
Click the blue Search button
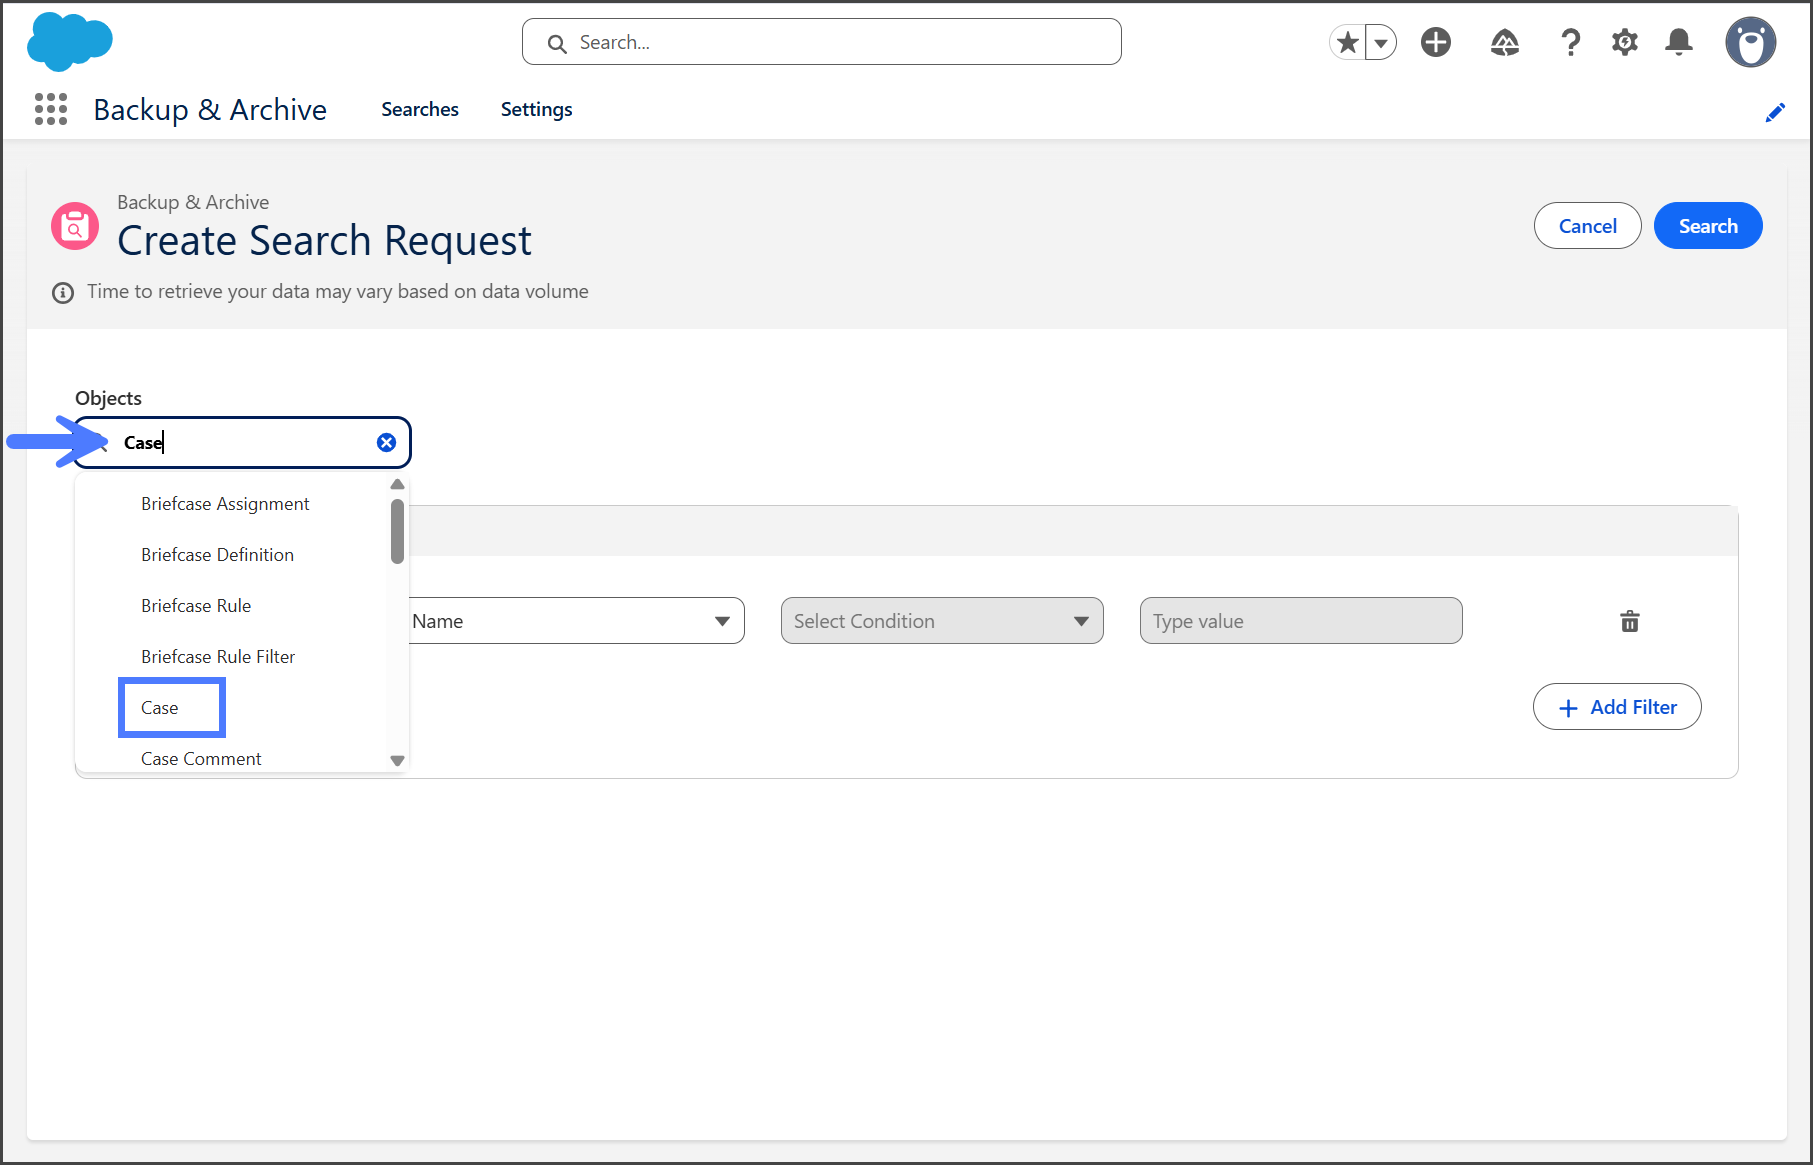[x=1707, y=226]
